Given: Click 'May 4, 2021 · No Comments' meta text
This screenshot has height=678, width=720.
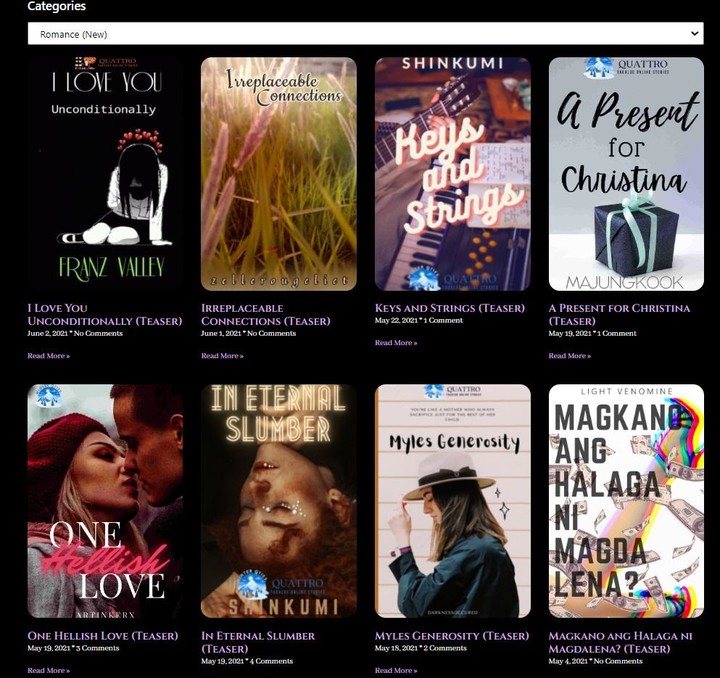Looking at the screenshot, I should (x=596, y=661).
